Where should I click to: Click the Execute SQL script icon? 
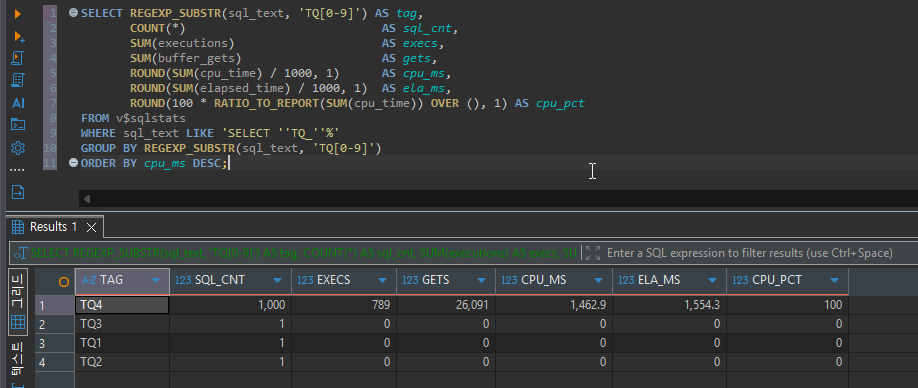pos(18,58)
